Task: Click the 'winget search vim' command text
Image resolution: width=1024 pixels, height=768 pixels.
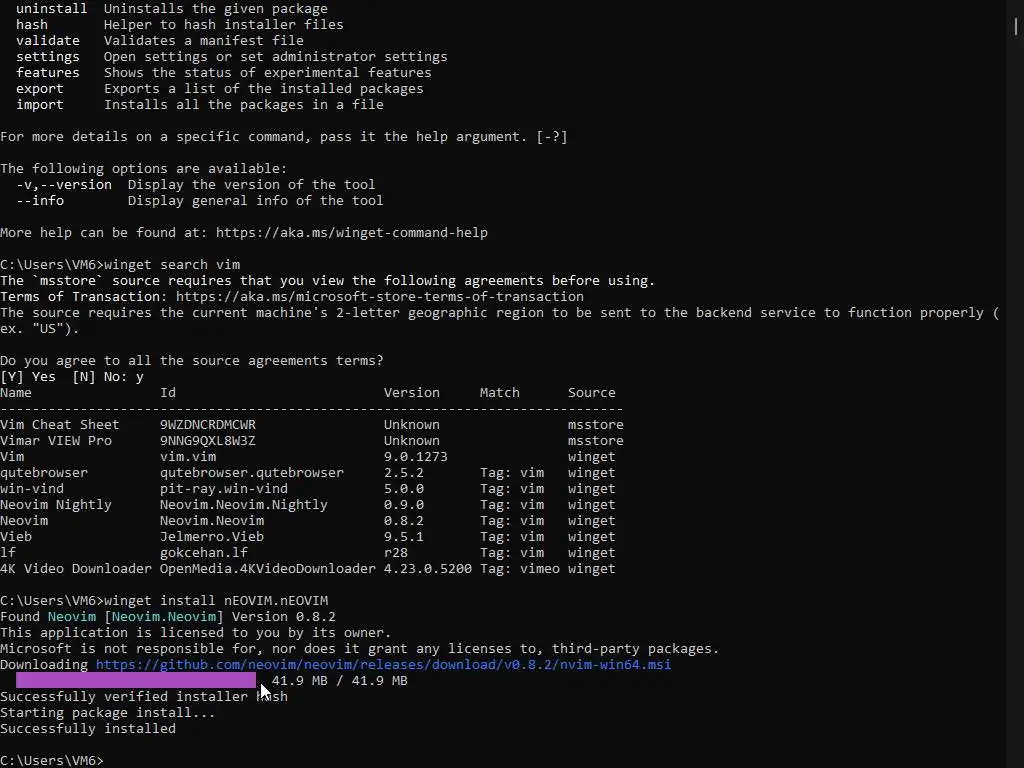Action: tap(172, 264)
